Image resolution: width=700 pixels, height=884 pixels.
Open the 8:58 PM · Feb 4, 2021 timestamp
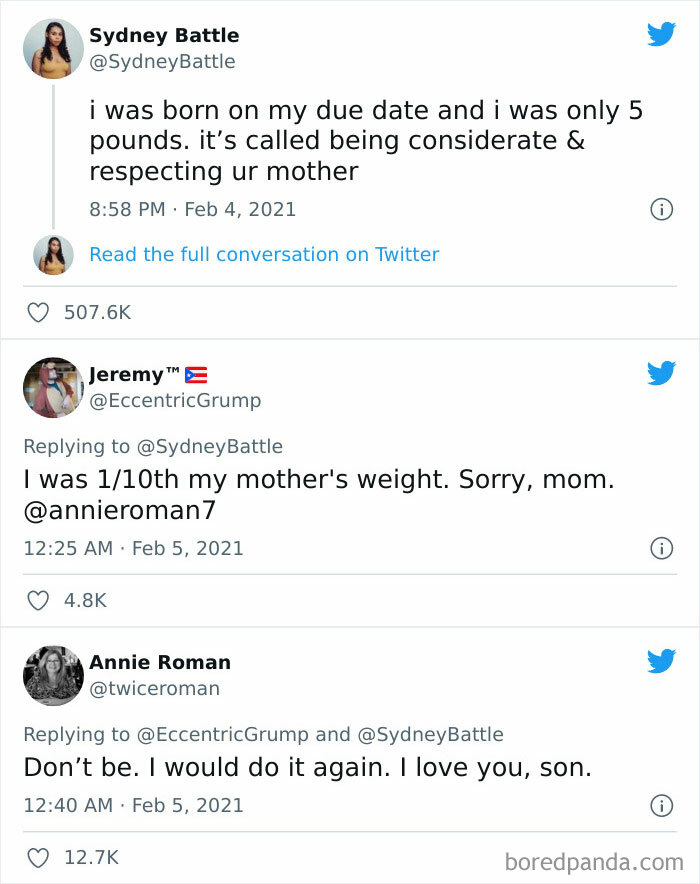point(192,210)
